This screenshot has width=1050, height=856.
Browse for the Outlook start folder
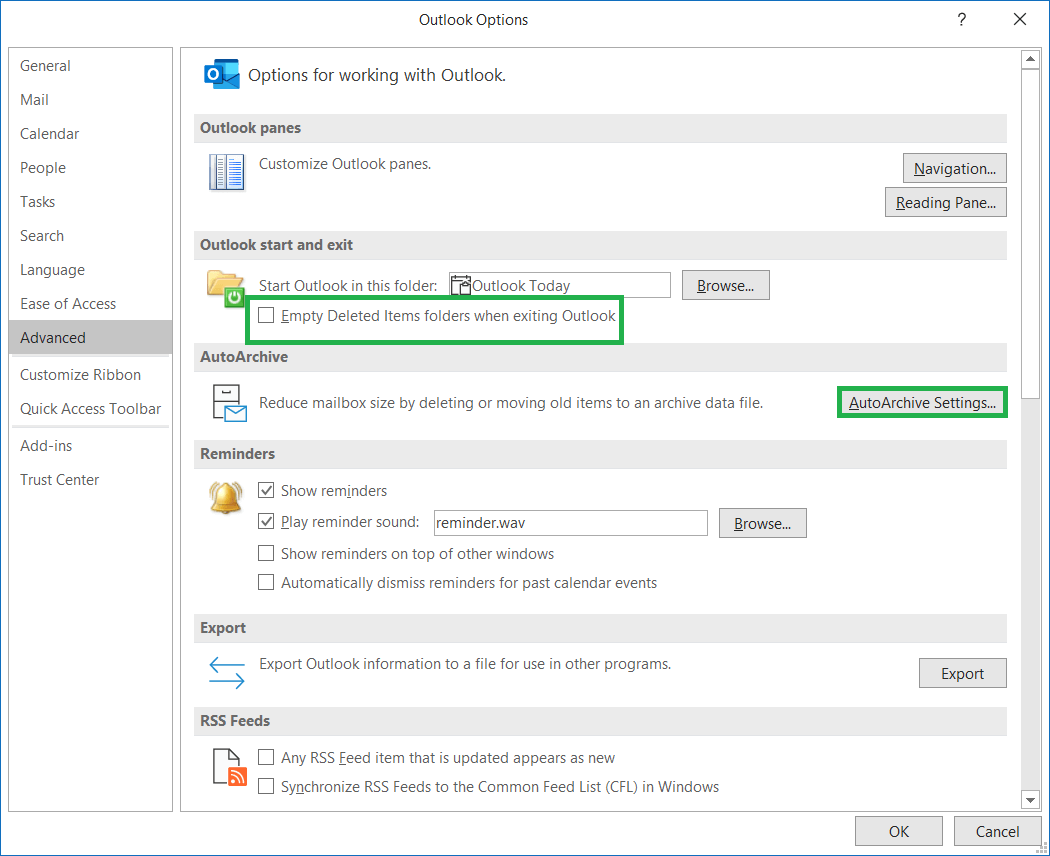(725, 285)
